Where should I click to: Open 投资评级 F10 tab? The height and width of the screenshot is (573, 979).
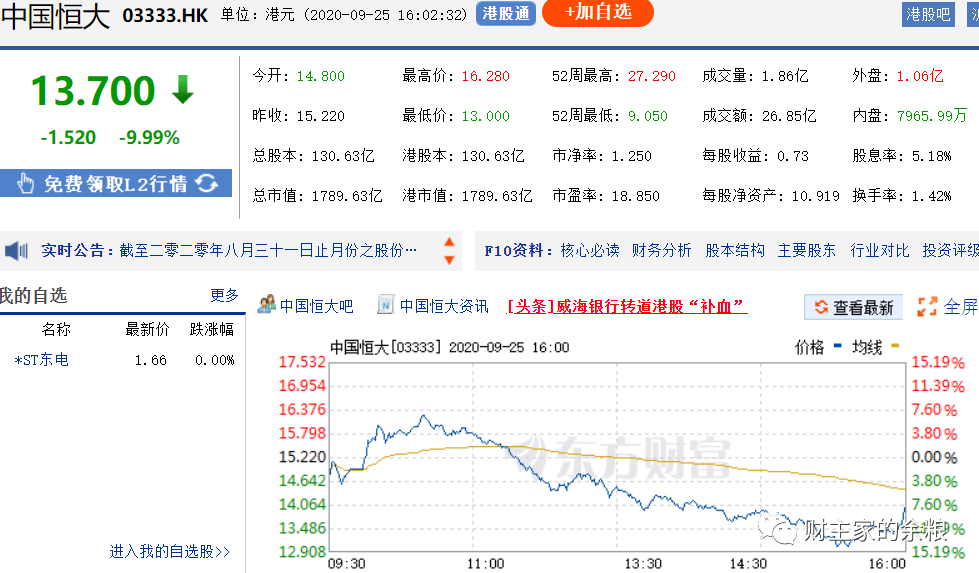(950, 250)
